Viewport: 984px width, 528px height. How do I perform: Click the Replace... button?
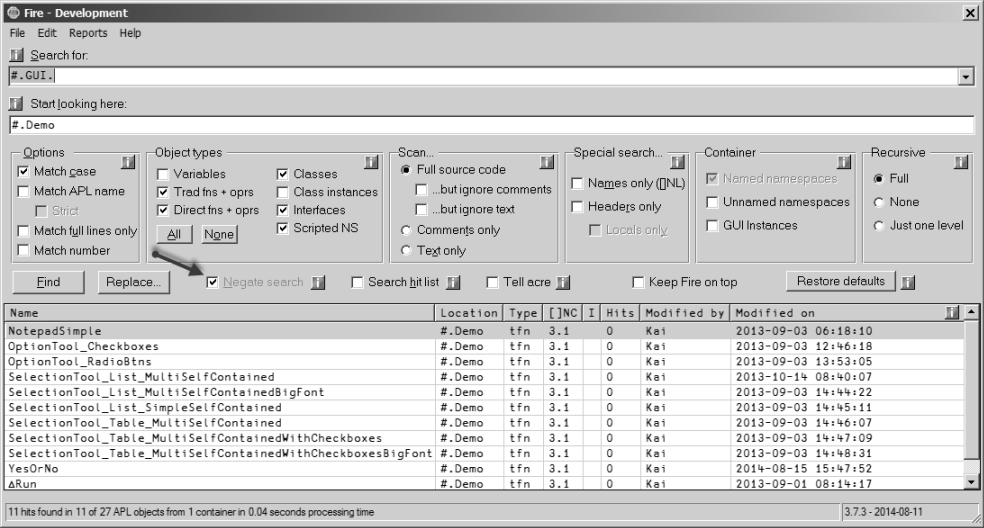(133, 283)
